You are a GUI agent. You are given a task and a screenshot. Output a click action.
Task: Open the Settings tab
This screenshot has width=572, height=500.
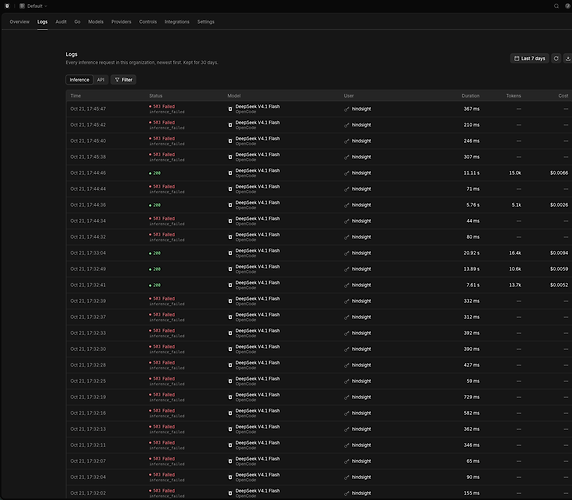pyautogui.click(x=206, y=22)
